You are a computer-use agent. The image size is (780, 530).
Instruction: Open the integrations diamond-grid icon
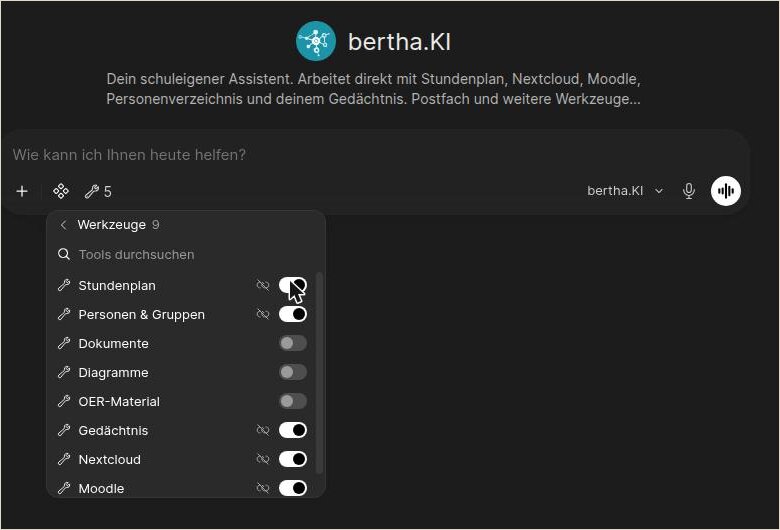pyautogui.click(x=61, y=191)
